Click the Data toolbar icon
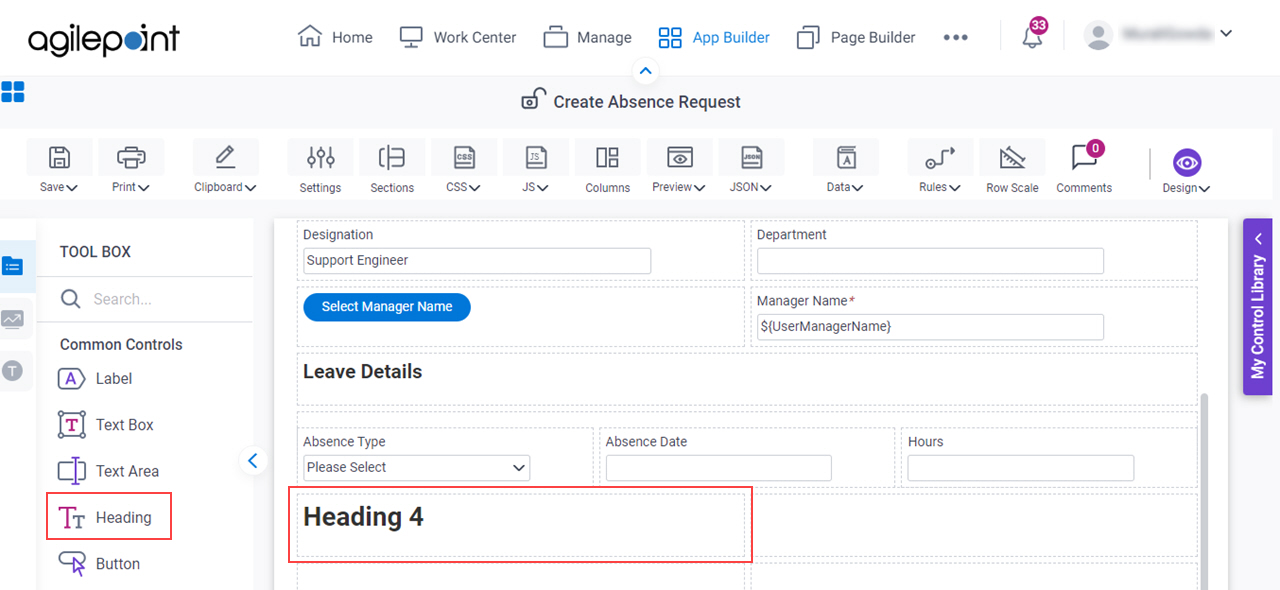Screen dimensions: 1280x590 click(x=845, y=158)
